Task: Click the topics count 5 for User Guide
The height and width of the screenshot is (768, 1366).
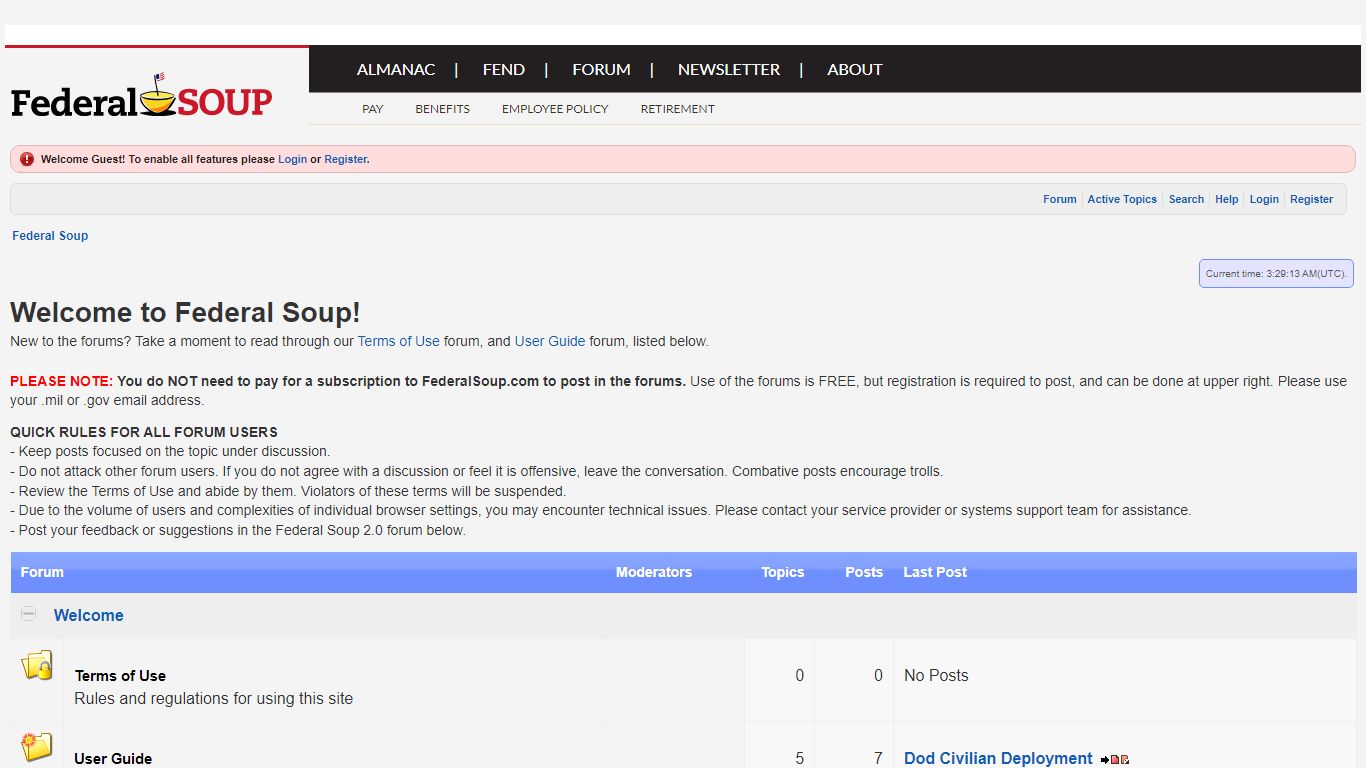Action: [799, 759]
